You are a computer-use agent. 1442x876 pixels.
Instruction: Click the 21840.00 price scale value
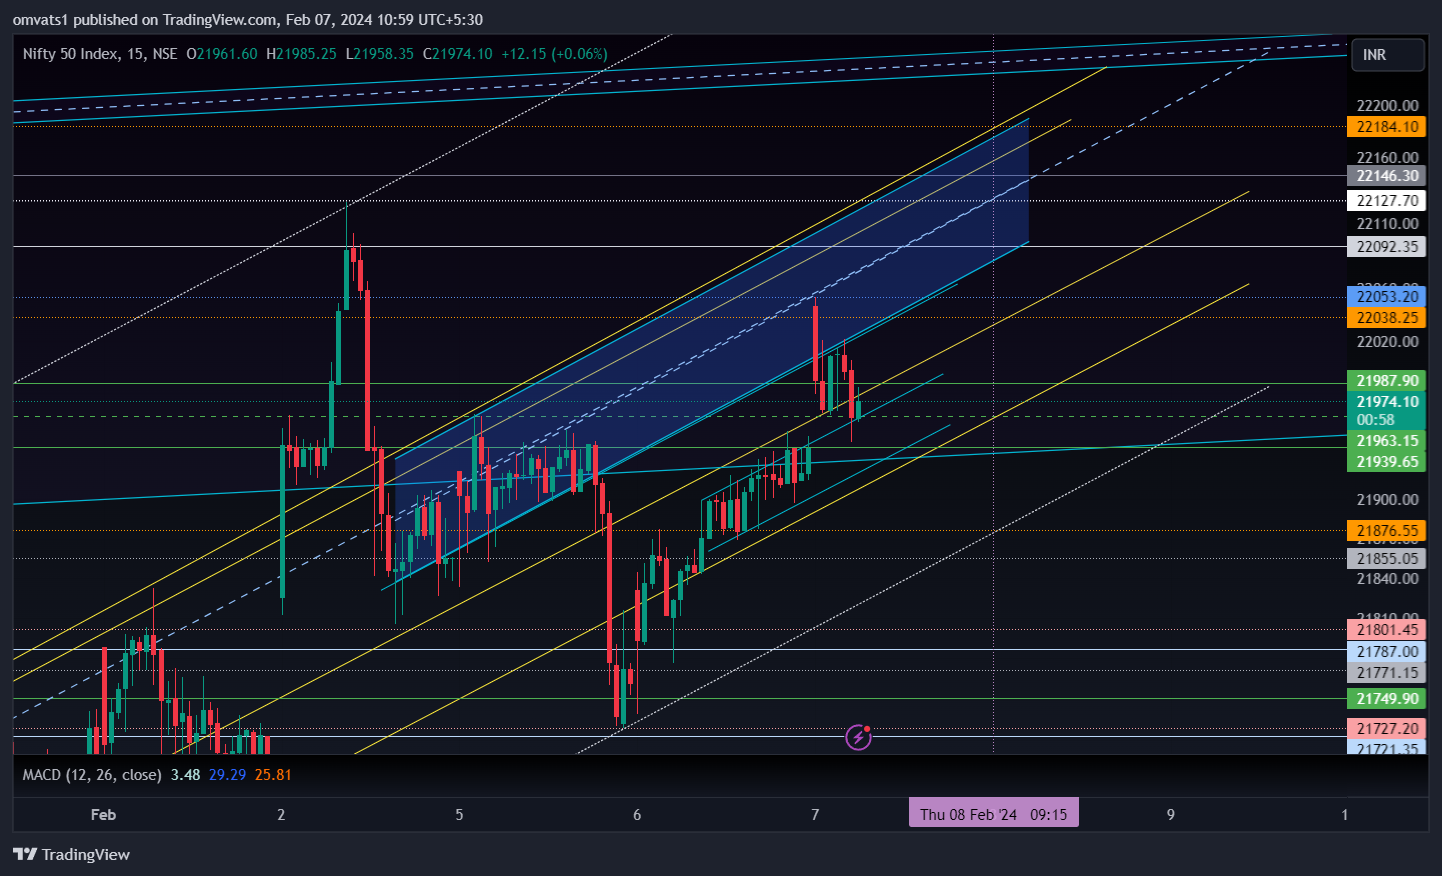coord(1387,579)
